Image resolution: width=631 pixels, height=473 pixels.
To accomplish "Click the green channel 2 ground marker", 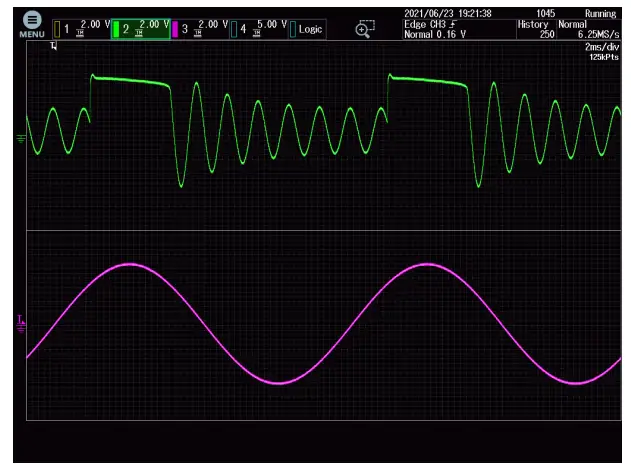I will (x=21, y=139).
